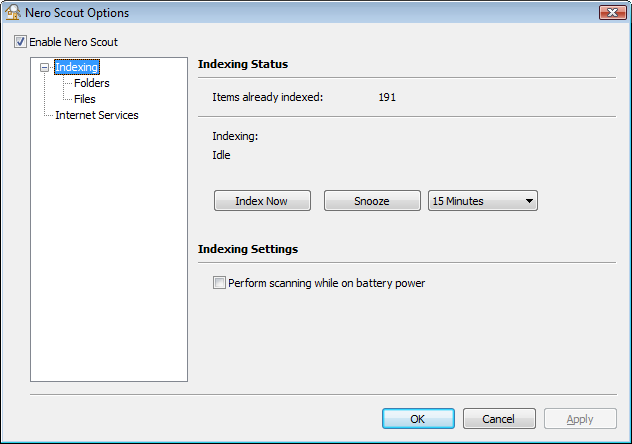
Task: Confirm settings with OK
Action: pos(418,419)
